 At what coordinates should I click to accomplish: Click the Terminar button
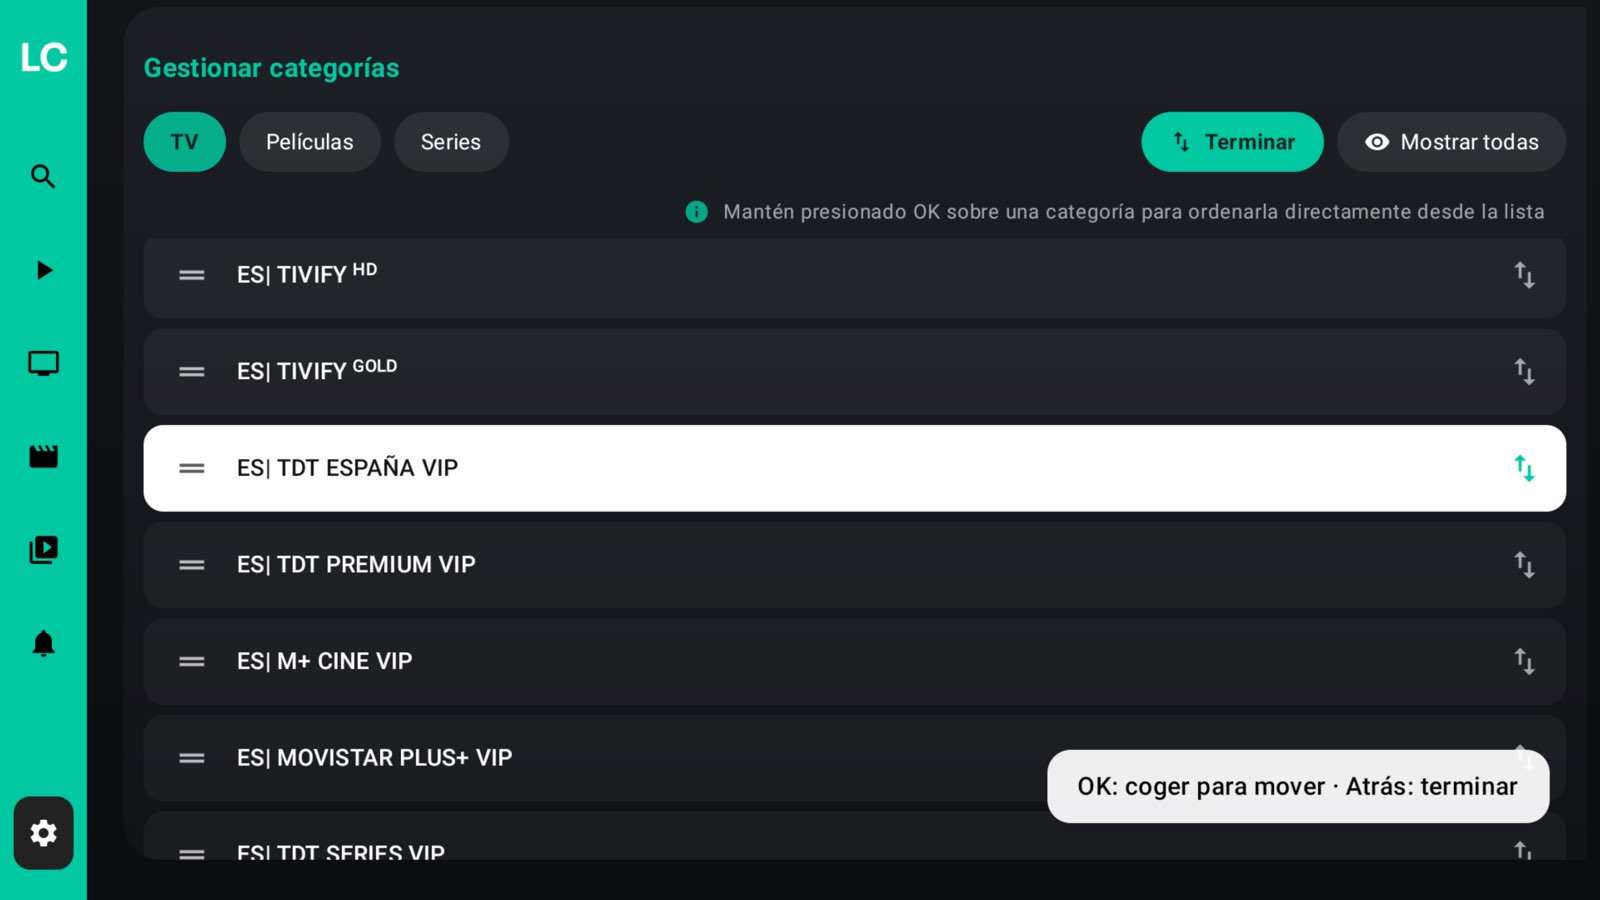point(1233,142)
